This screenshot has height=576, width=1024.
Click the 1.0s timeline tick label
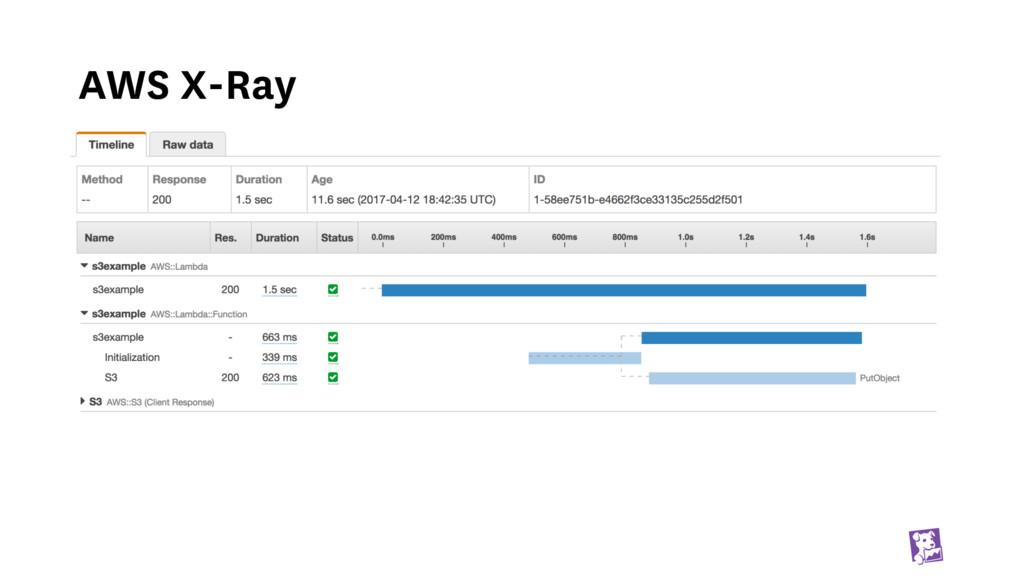[x=686, y=237]
